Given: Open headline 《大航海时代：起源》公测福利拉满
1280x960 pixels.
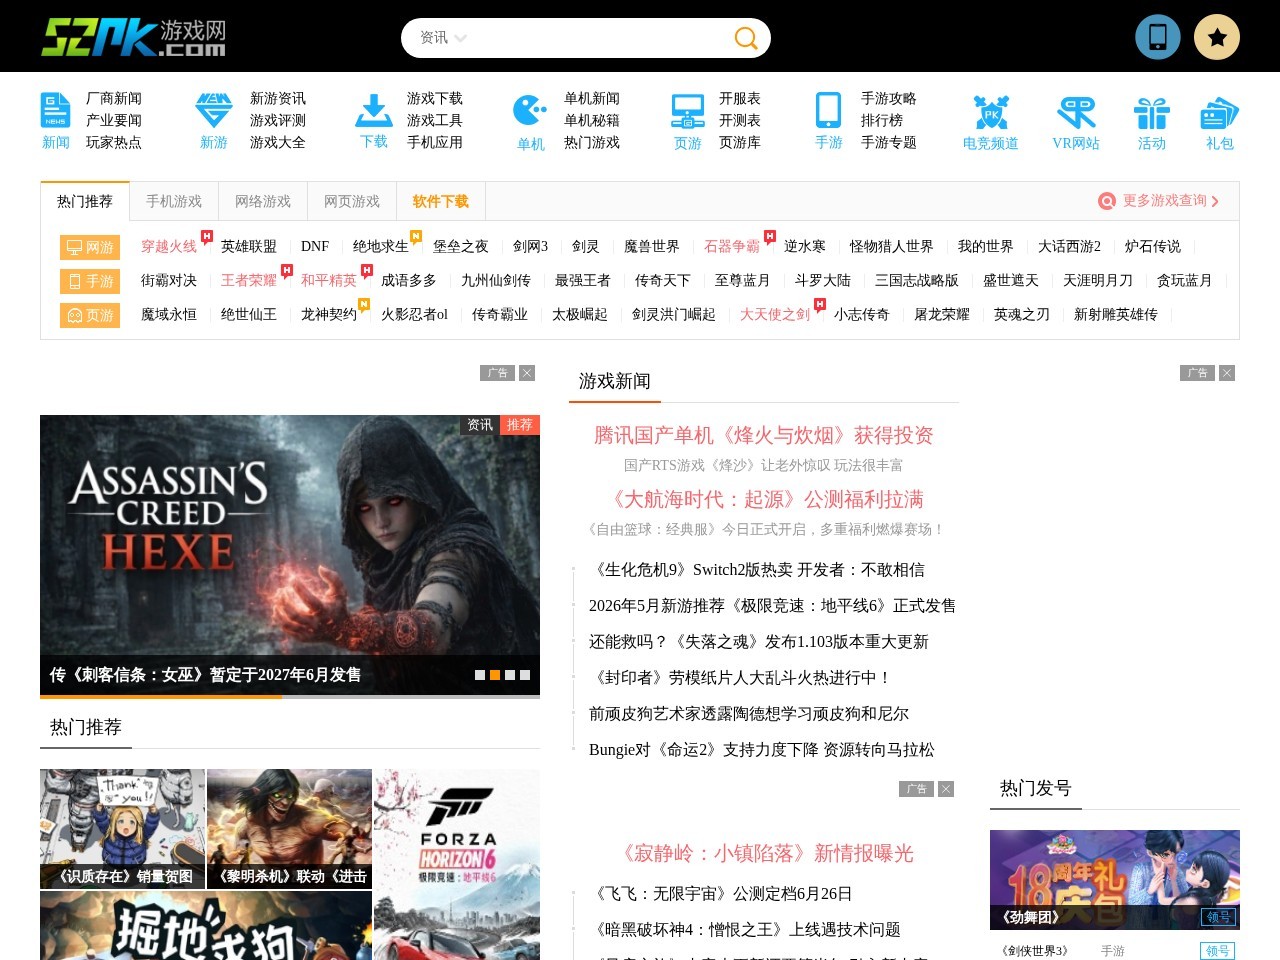Looking at the screenshot, I should [x=764, y=499].
